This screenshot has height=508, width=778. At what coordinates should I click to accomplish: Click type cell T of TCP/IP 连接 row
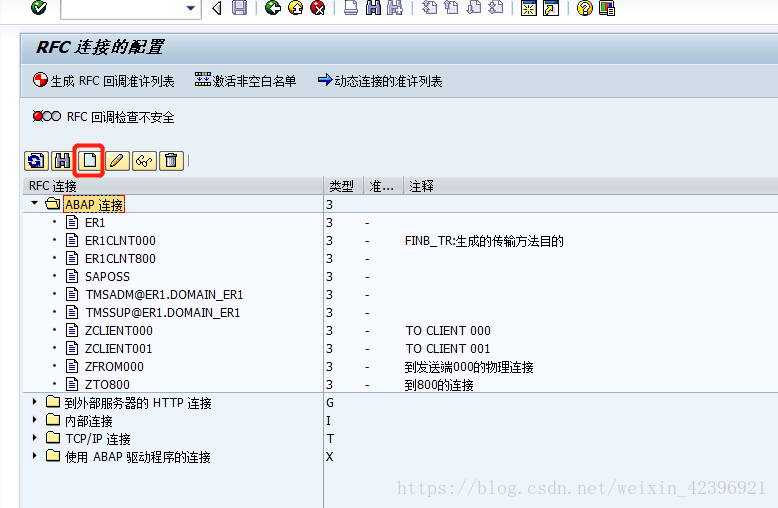[x=330, y=439]
